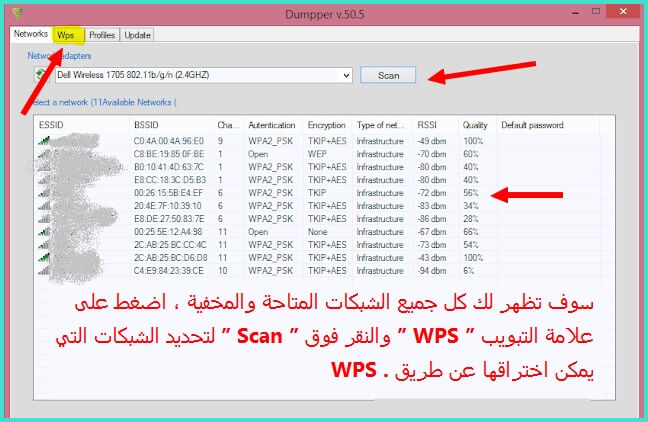Click the adapter refresh icon

[41, 75]
